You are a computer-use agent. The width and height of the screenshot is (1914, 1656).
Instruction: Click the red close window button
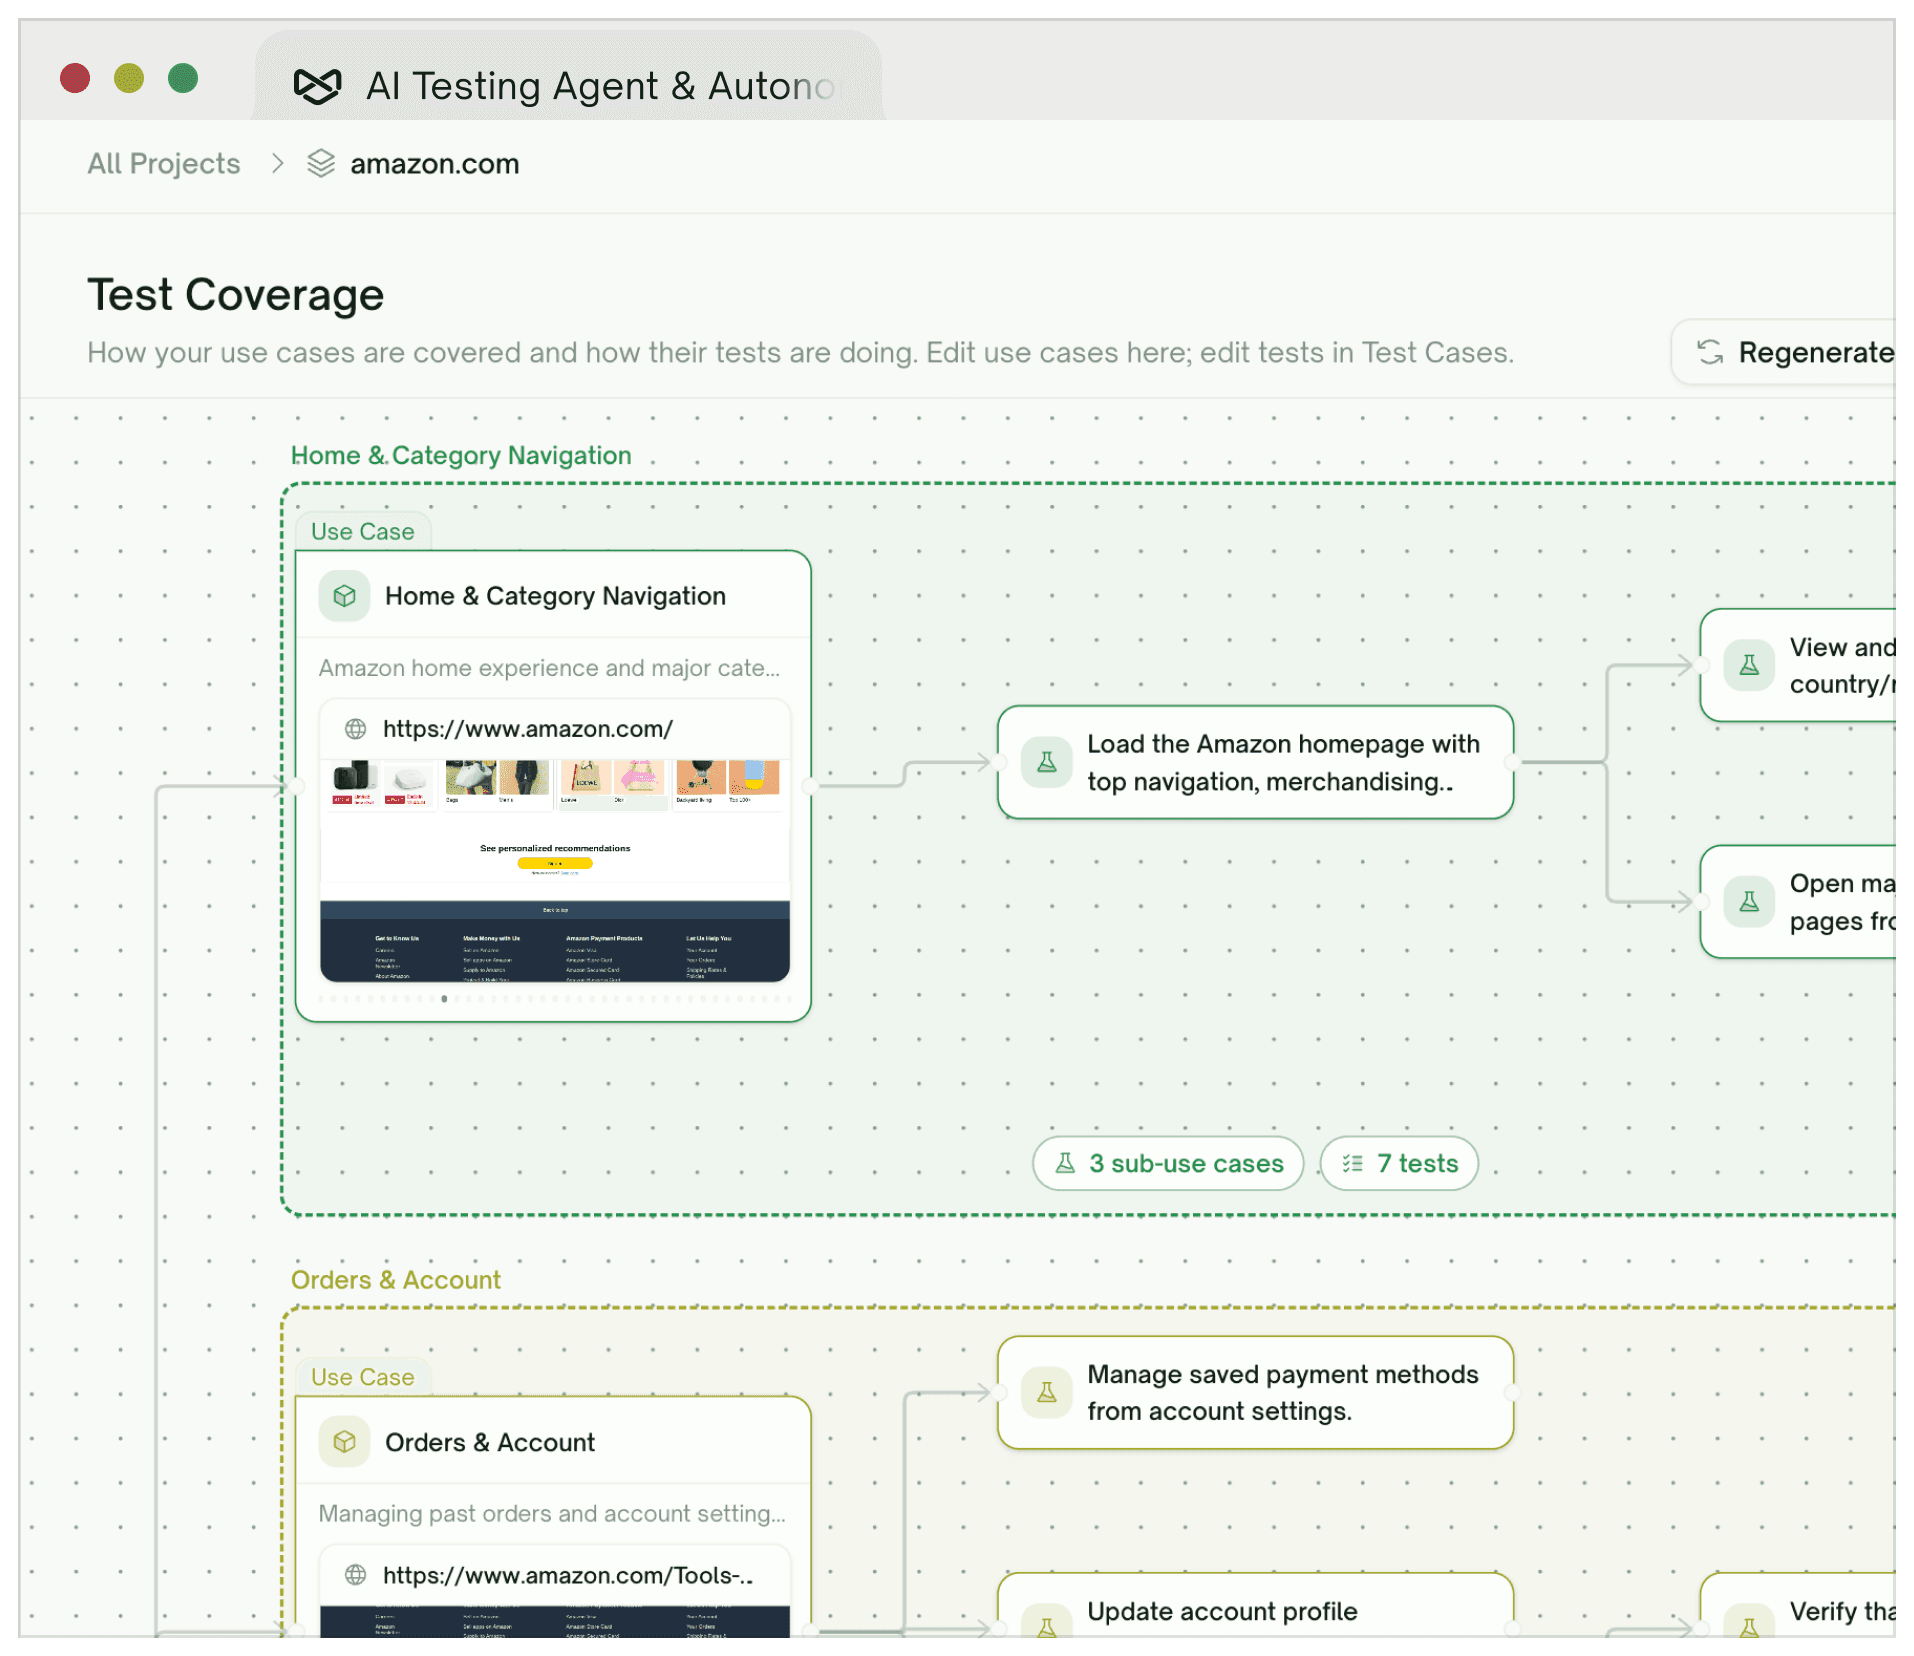(x=75, y=78)
